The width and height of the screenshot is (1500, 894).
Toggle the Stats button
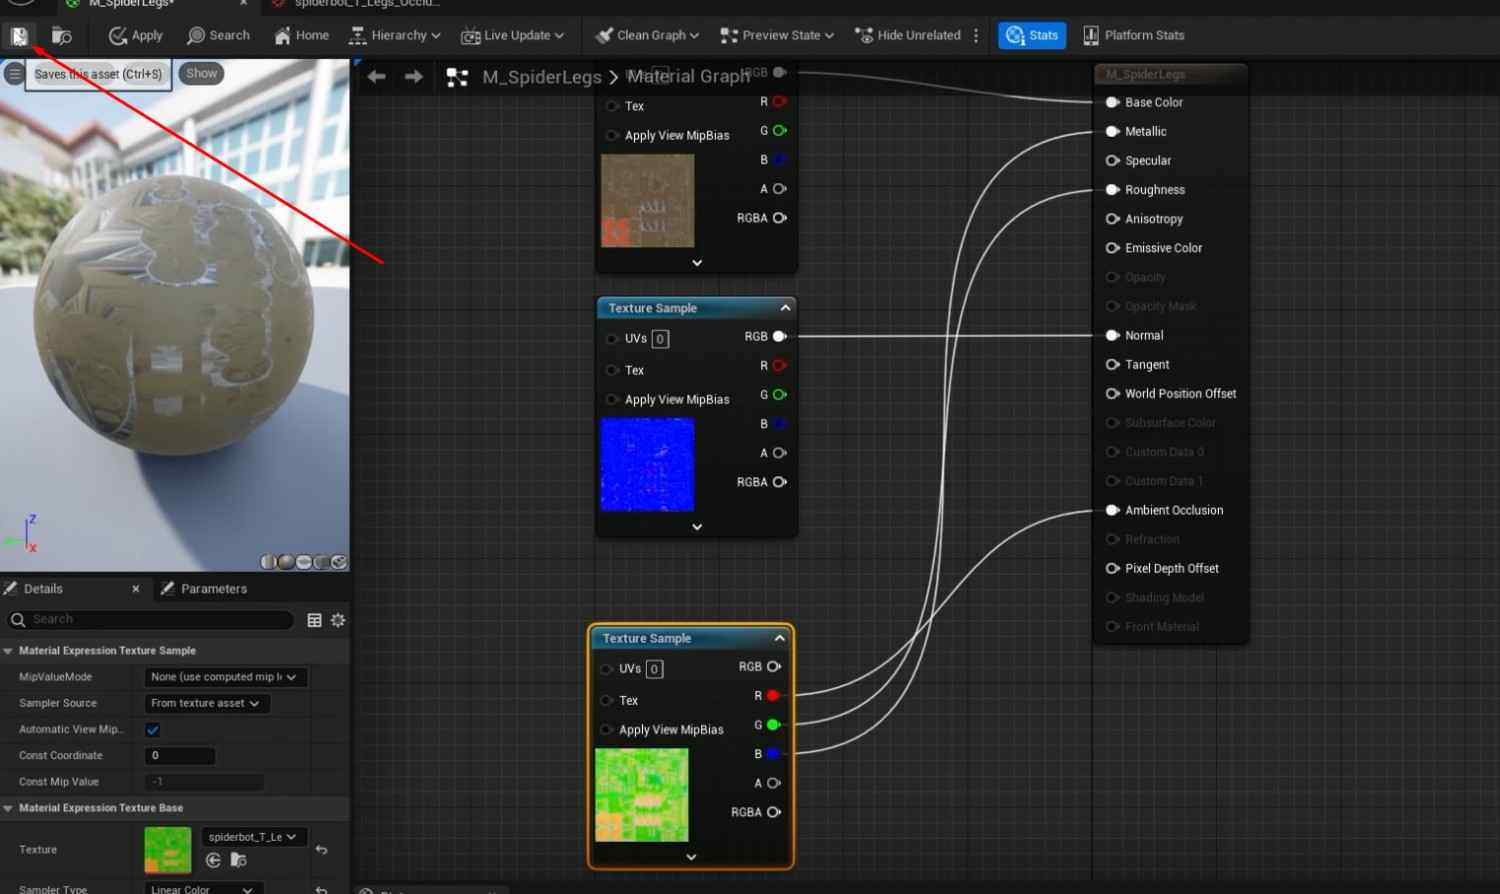(1032, 36)
